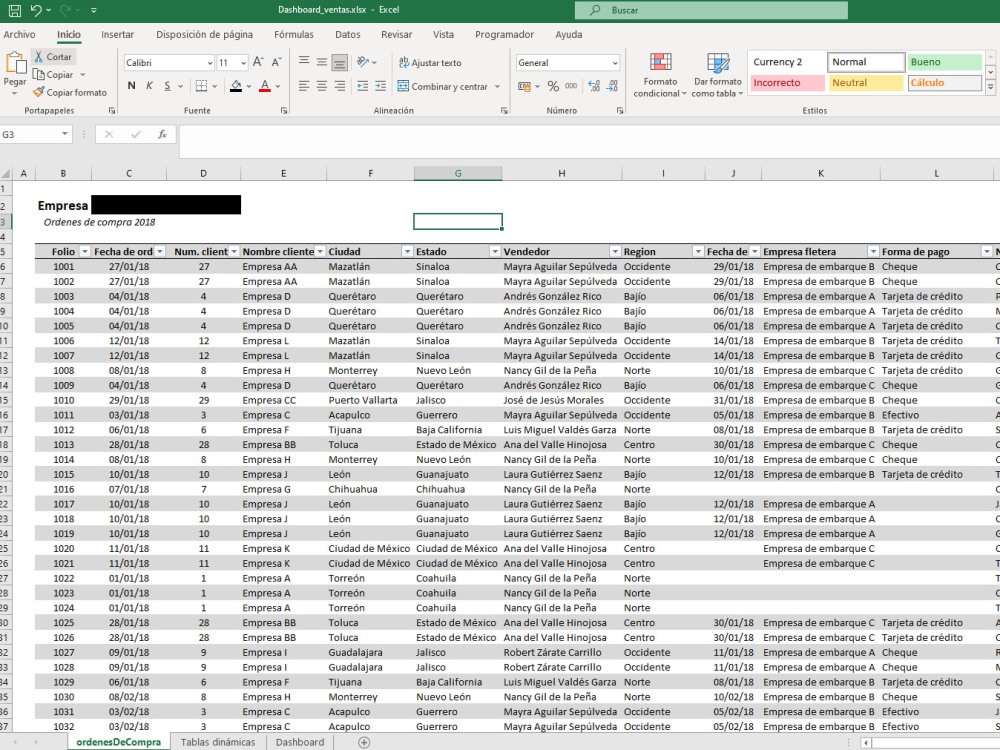Viewport: 1000px width, 750px height.
Task: Apply cell borders icon
Action: coord(202,85)
